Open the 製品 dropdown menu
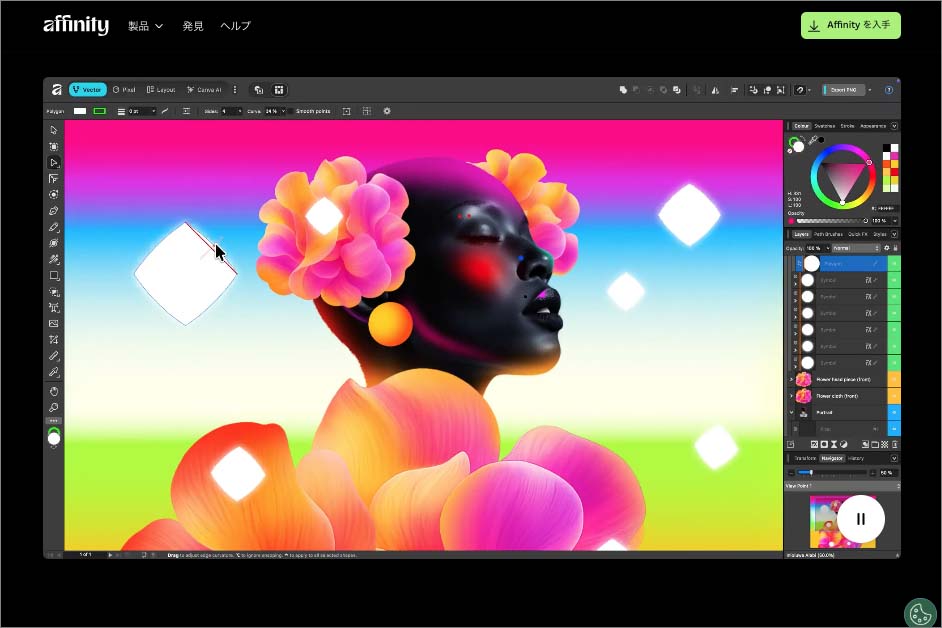This screenshot has height=628, width=942. (x=145, y=26)
